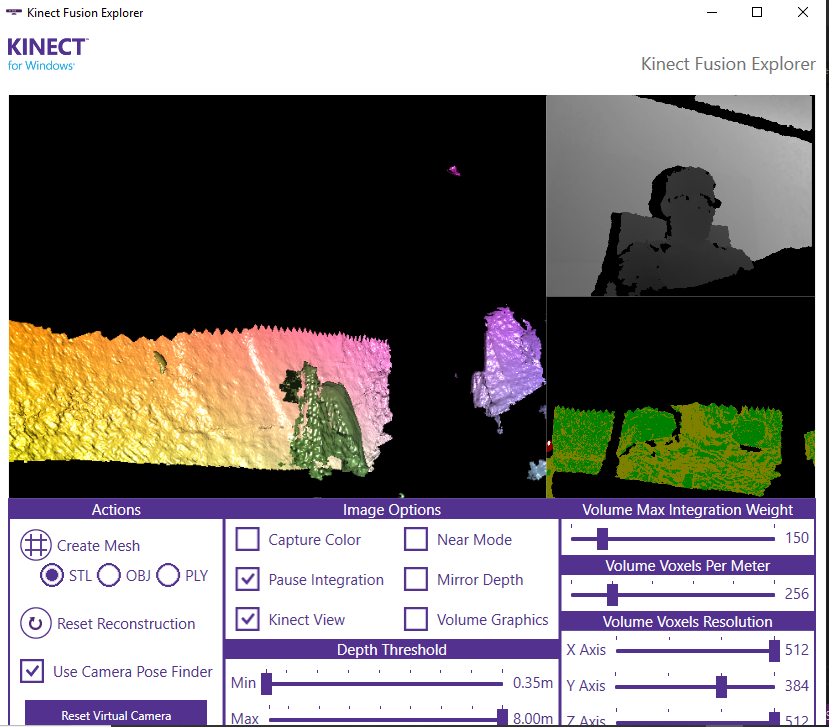Click the Volume Max Integration Weight slider
The image size is (829, 727).
(x=673, y=539)
